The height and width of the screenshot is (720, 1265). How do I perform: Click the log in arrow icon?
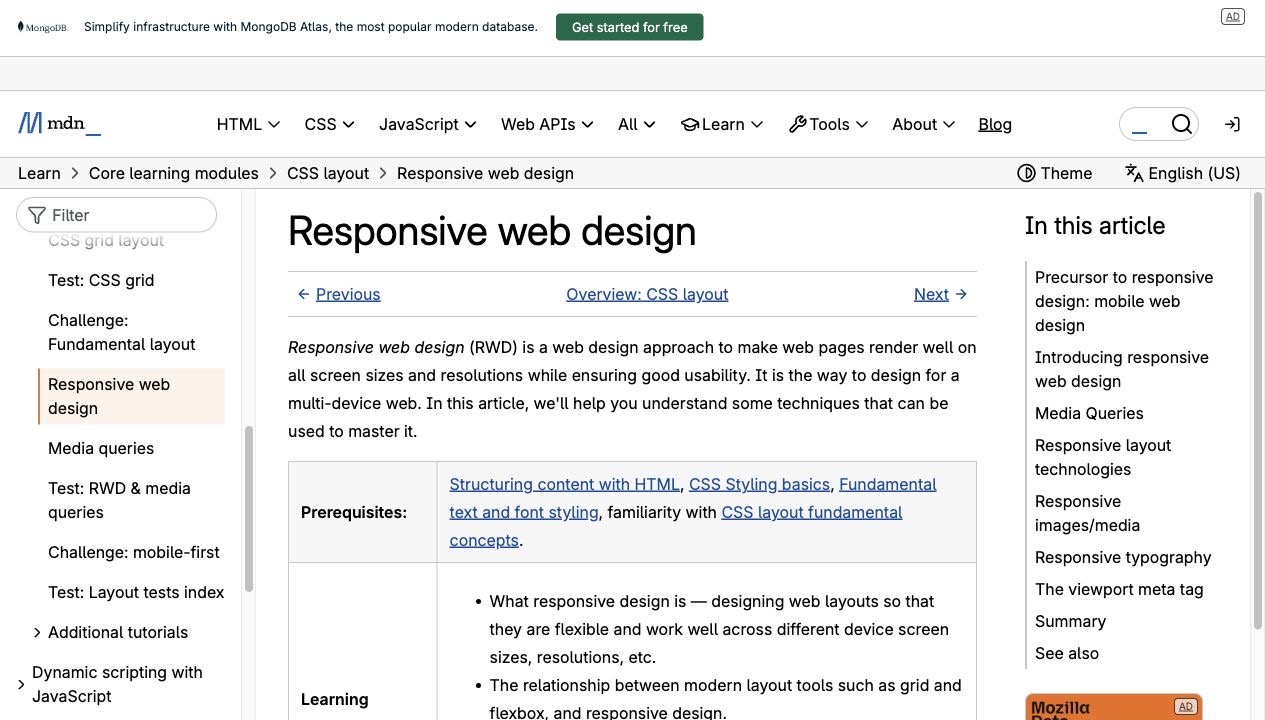pos(1232,124)
